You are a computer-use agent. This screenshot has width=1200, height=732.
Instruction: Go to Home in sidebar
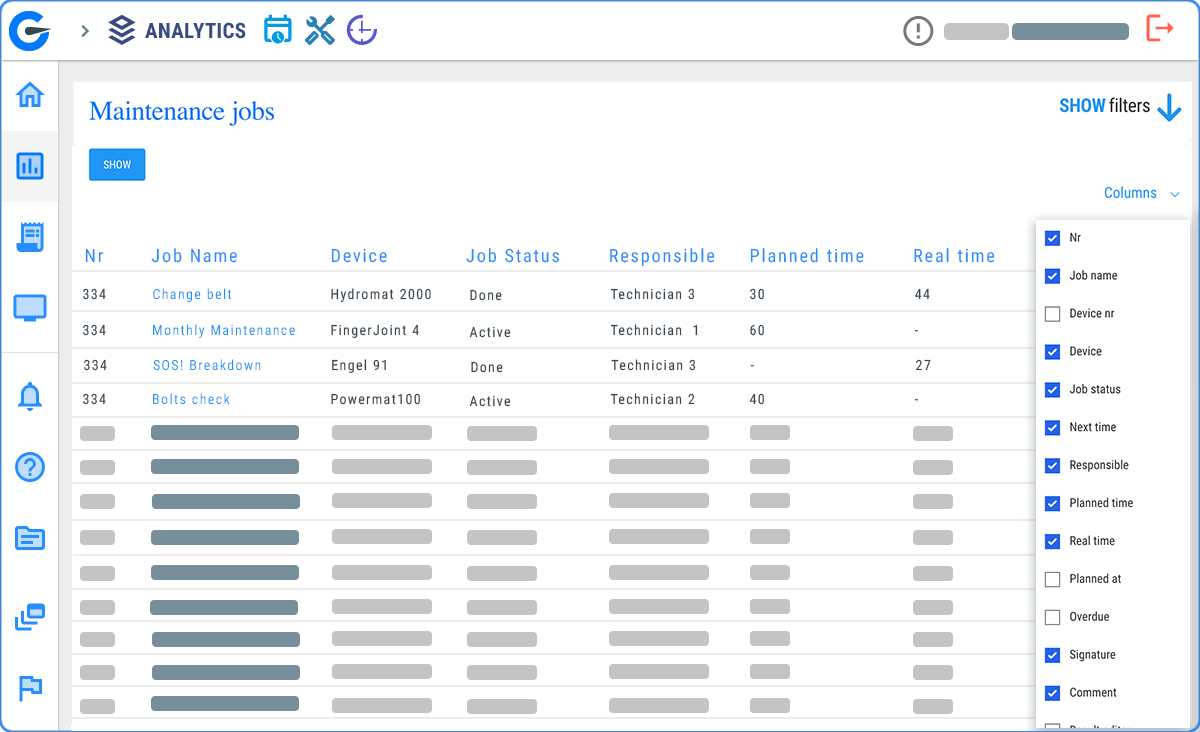click(30, 96)
